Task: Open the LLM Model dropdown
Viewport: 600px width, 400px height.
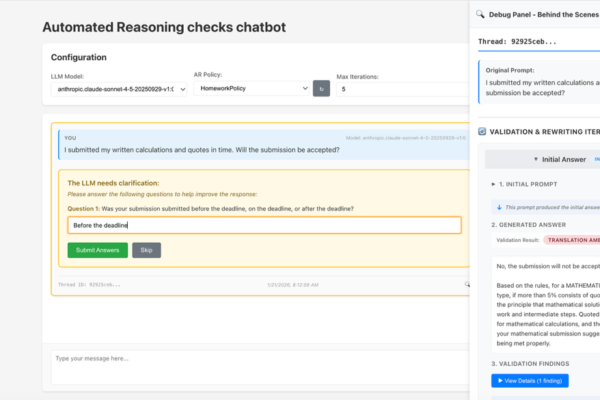Action: click(x=119, y=89)
